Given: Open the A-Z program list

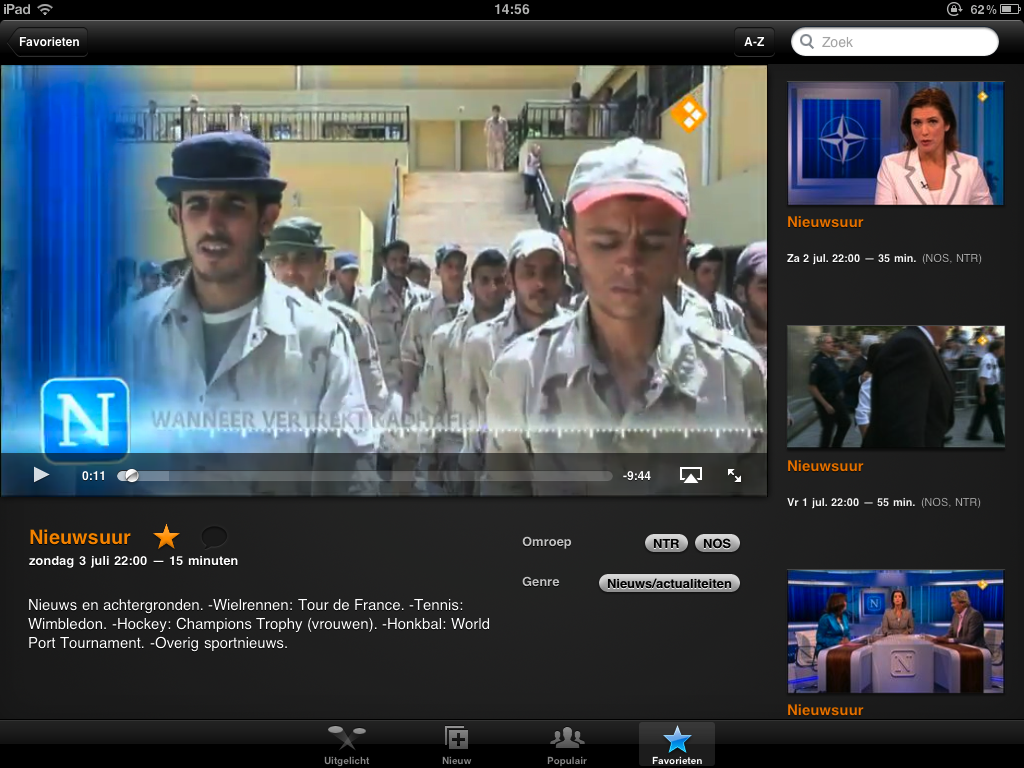Looking at the screenshot, I should (x=754, y=42).
